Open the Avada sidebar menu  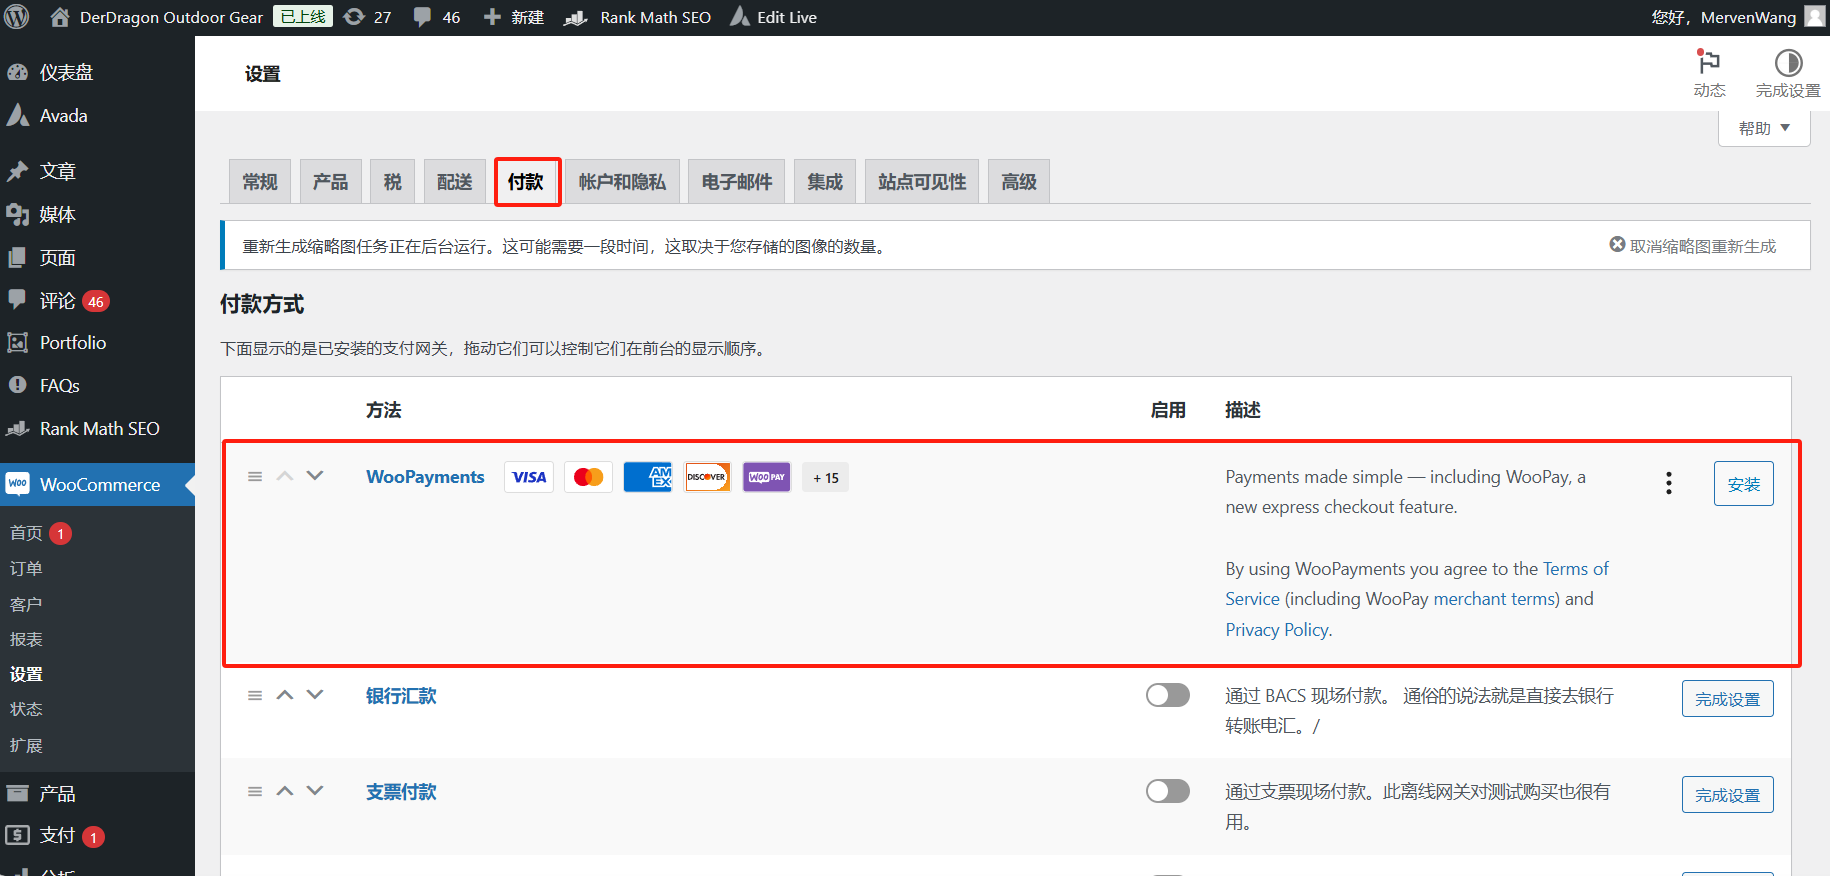pos(97,116)
